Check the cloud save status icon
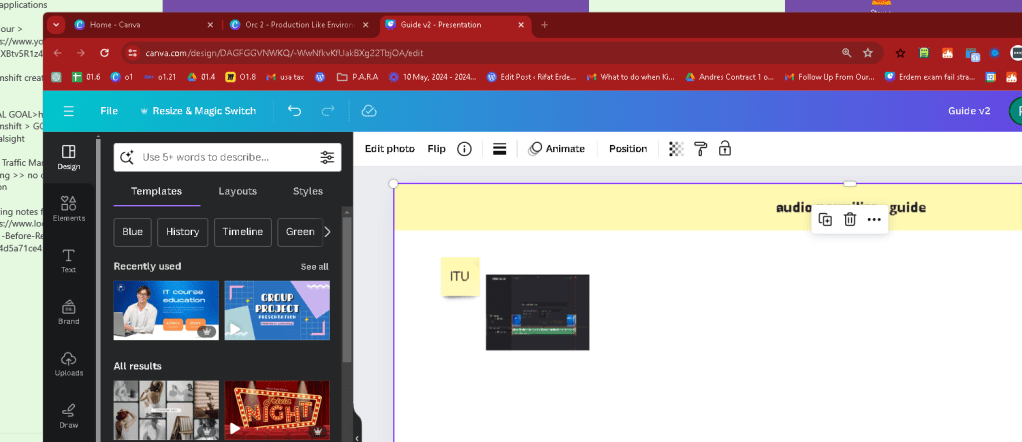The image size is (1022, 442). [368, 111]
